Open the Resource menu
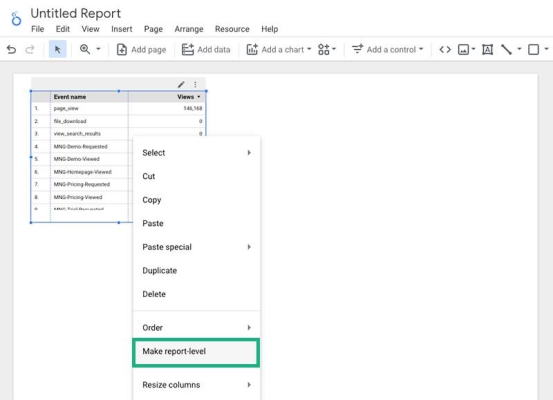The height and width of the screenshot is (400, 553). pyautogui.click(x=232, y=29)
